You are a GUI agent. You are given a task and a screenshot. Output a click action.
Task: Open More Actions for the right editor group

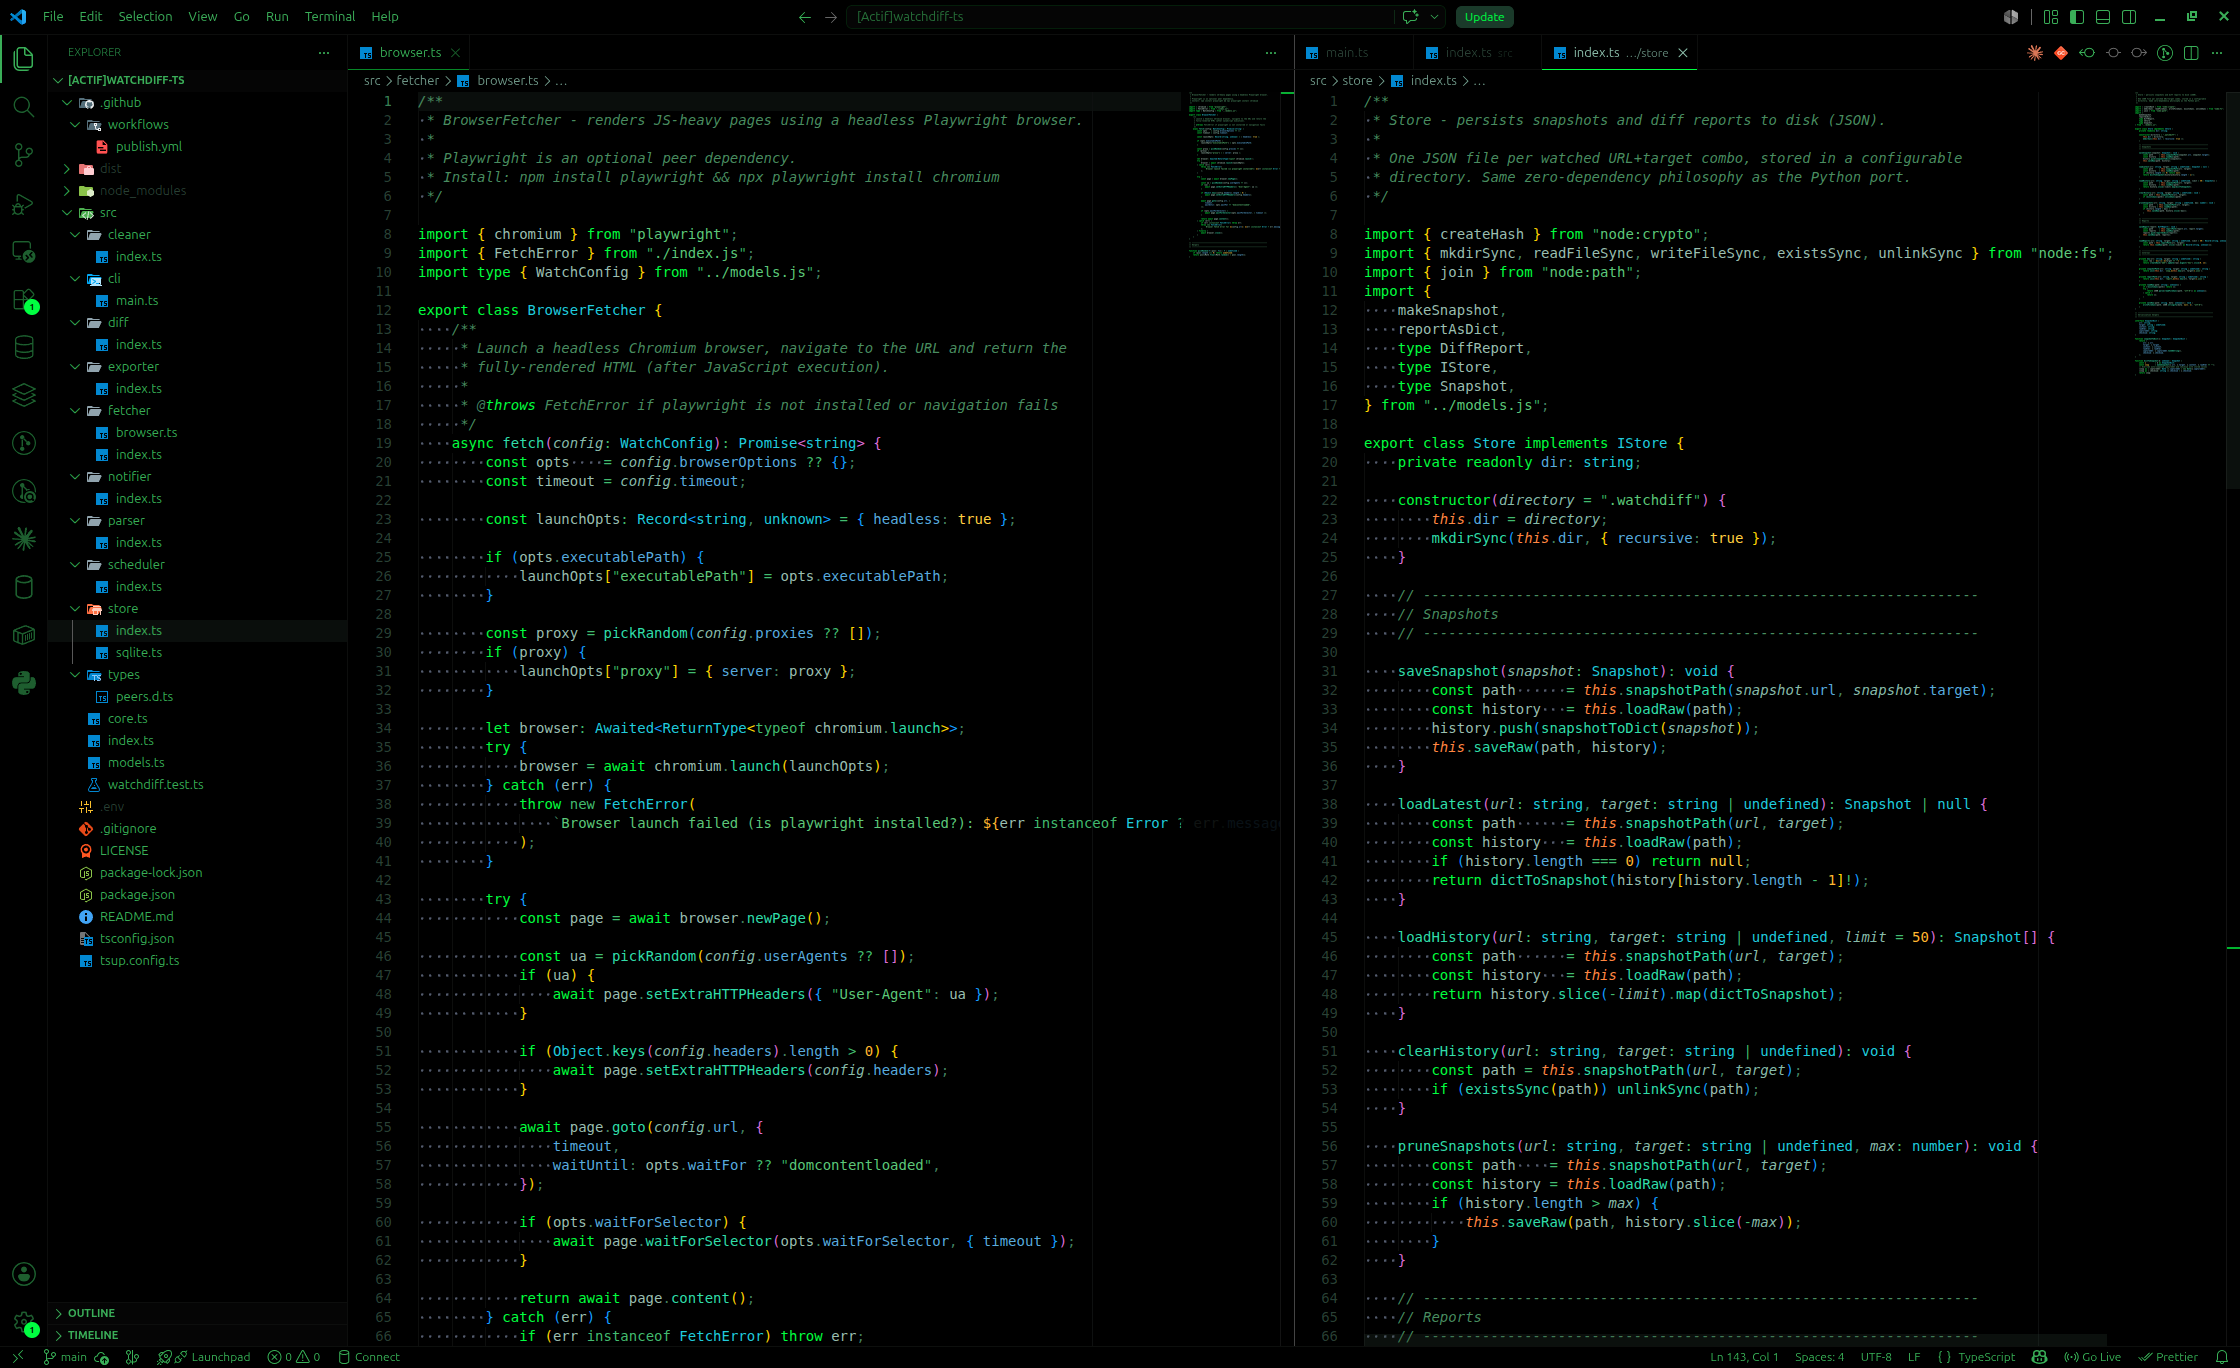pos(2217,53)
